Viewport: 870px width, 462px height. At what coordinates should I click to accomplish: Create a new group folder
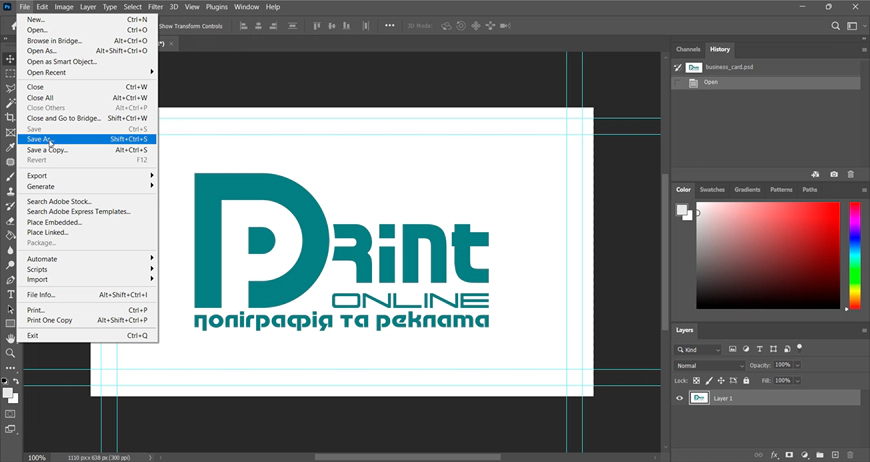(820, 455)
